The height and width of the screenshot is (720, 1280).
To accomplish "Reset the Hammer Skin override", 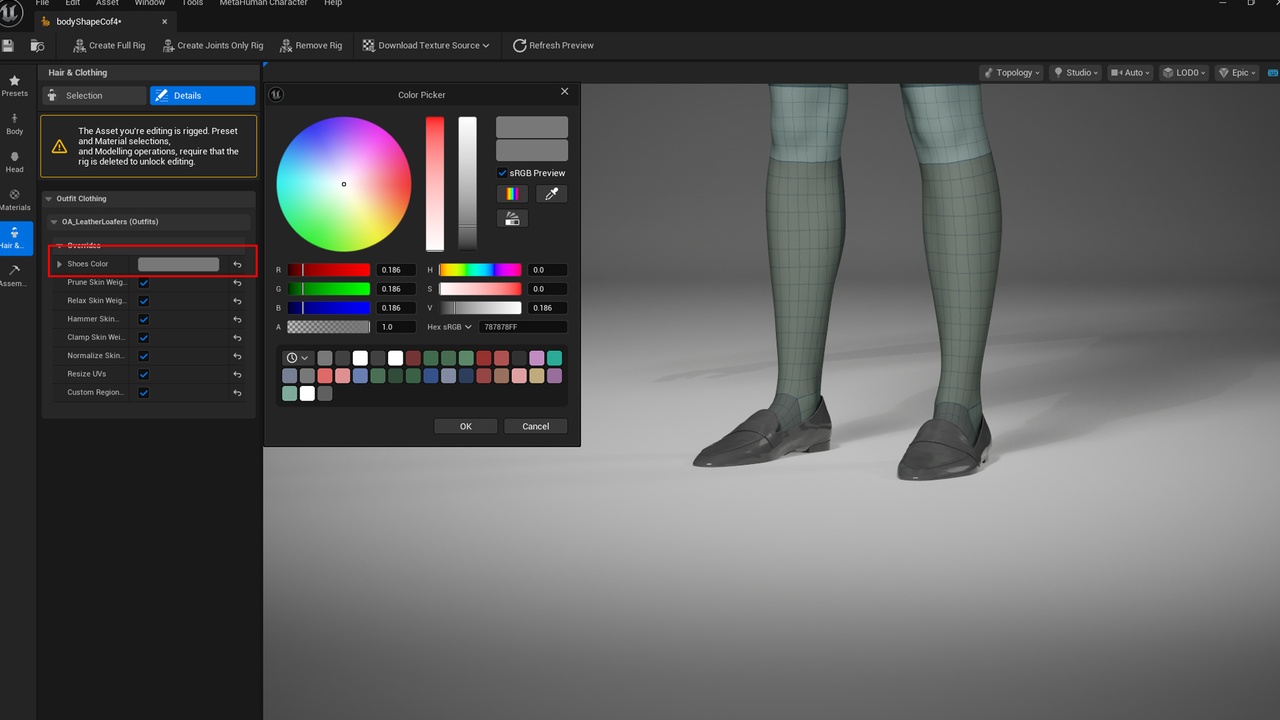I will pos(237,320).
